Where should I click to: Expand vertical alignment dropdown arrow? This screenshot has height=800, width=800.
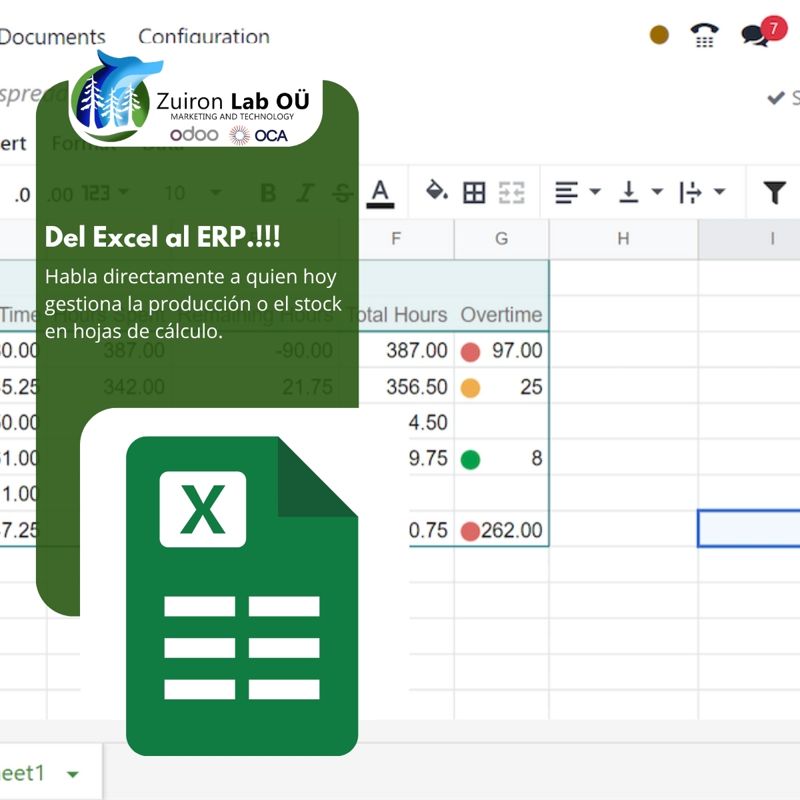pyautogui.click(x=657, y=192)
